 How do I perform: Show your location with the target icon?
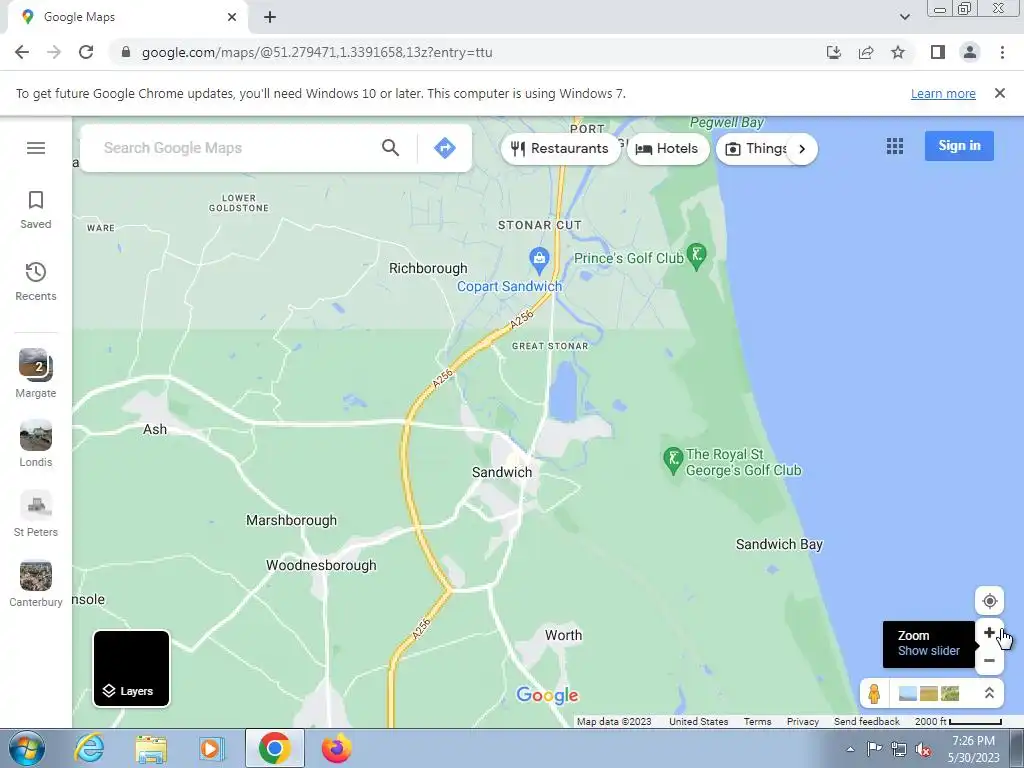pyautogui.click(x=989, y=601)
